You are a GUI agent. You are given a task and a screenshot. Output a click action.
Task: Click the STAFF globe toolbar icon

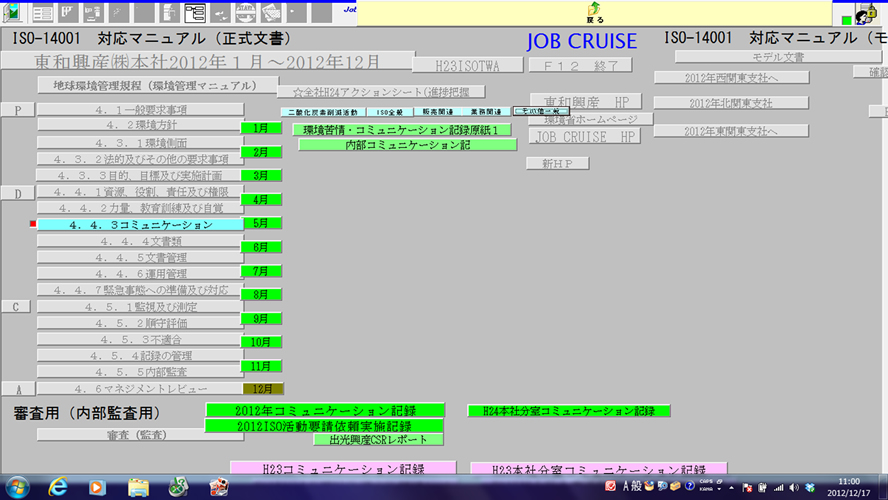tap(246, 13)
